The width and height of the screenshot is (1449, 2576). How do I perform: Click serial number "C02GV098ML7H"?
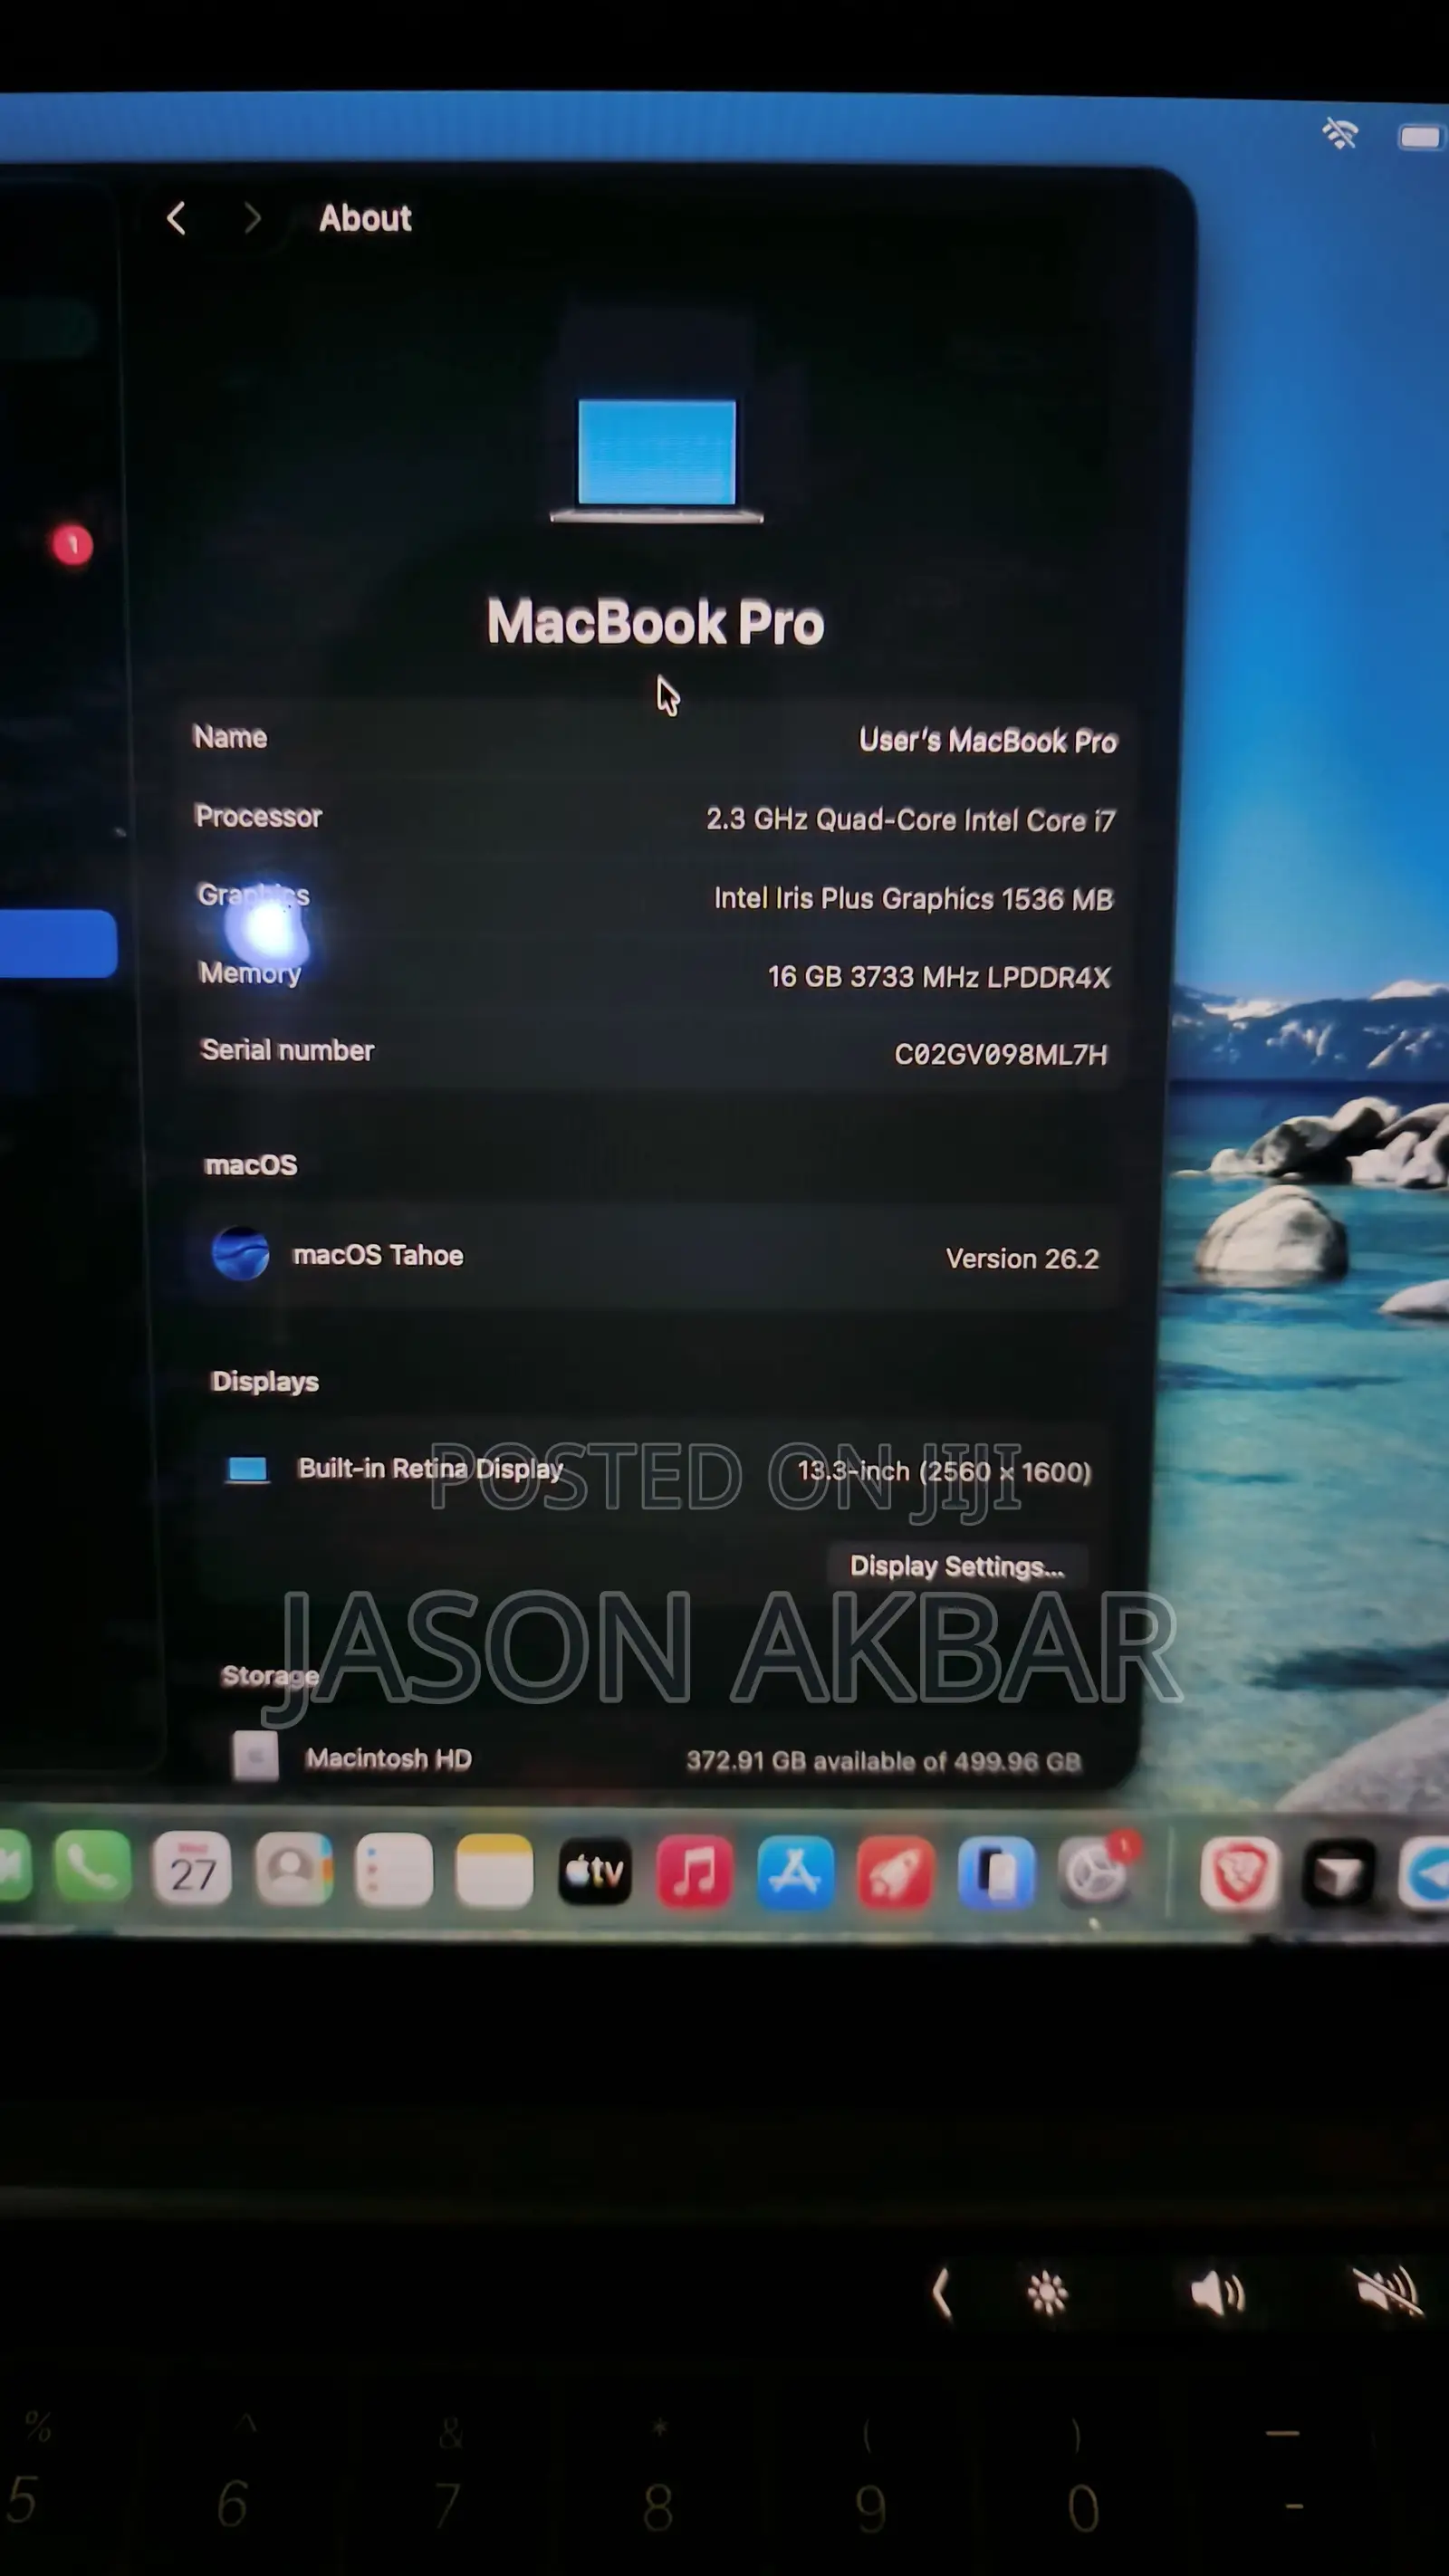point(1001,1054)
